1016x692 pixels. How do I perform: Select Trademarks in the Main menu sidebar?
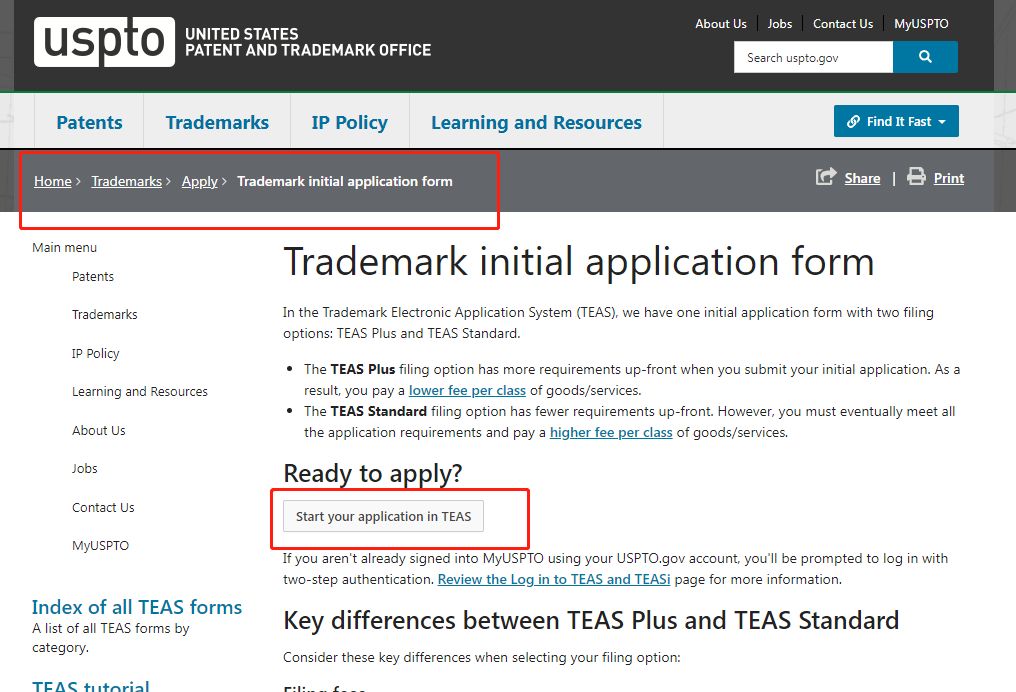point(105,315)
